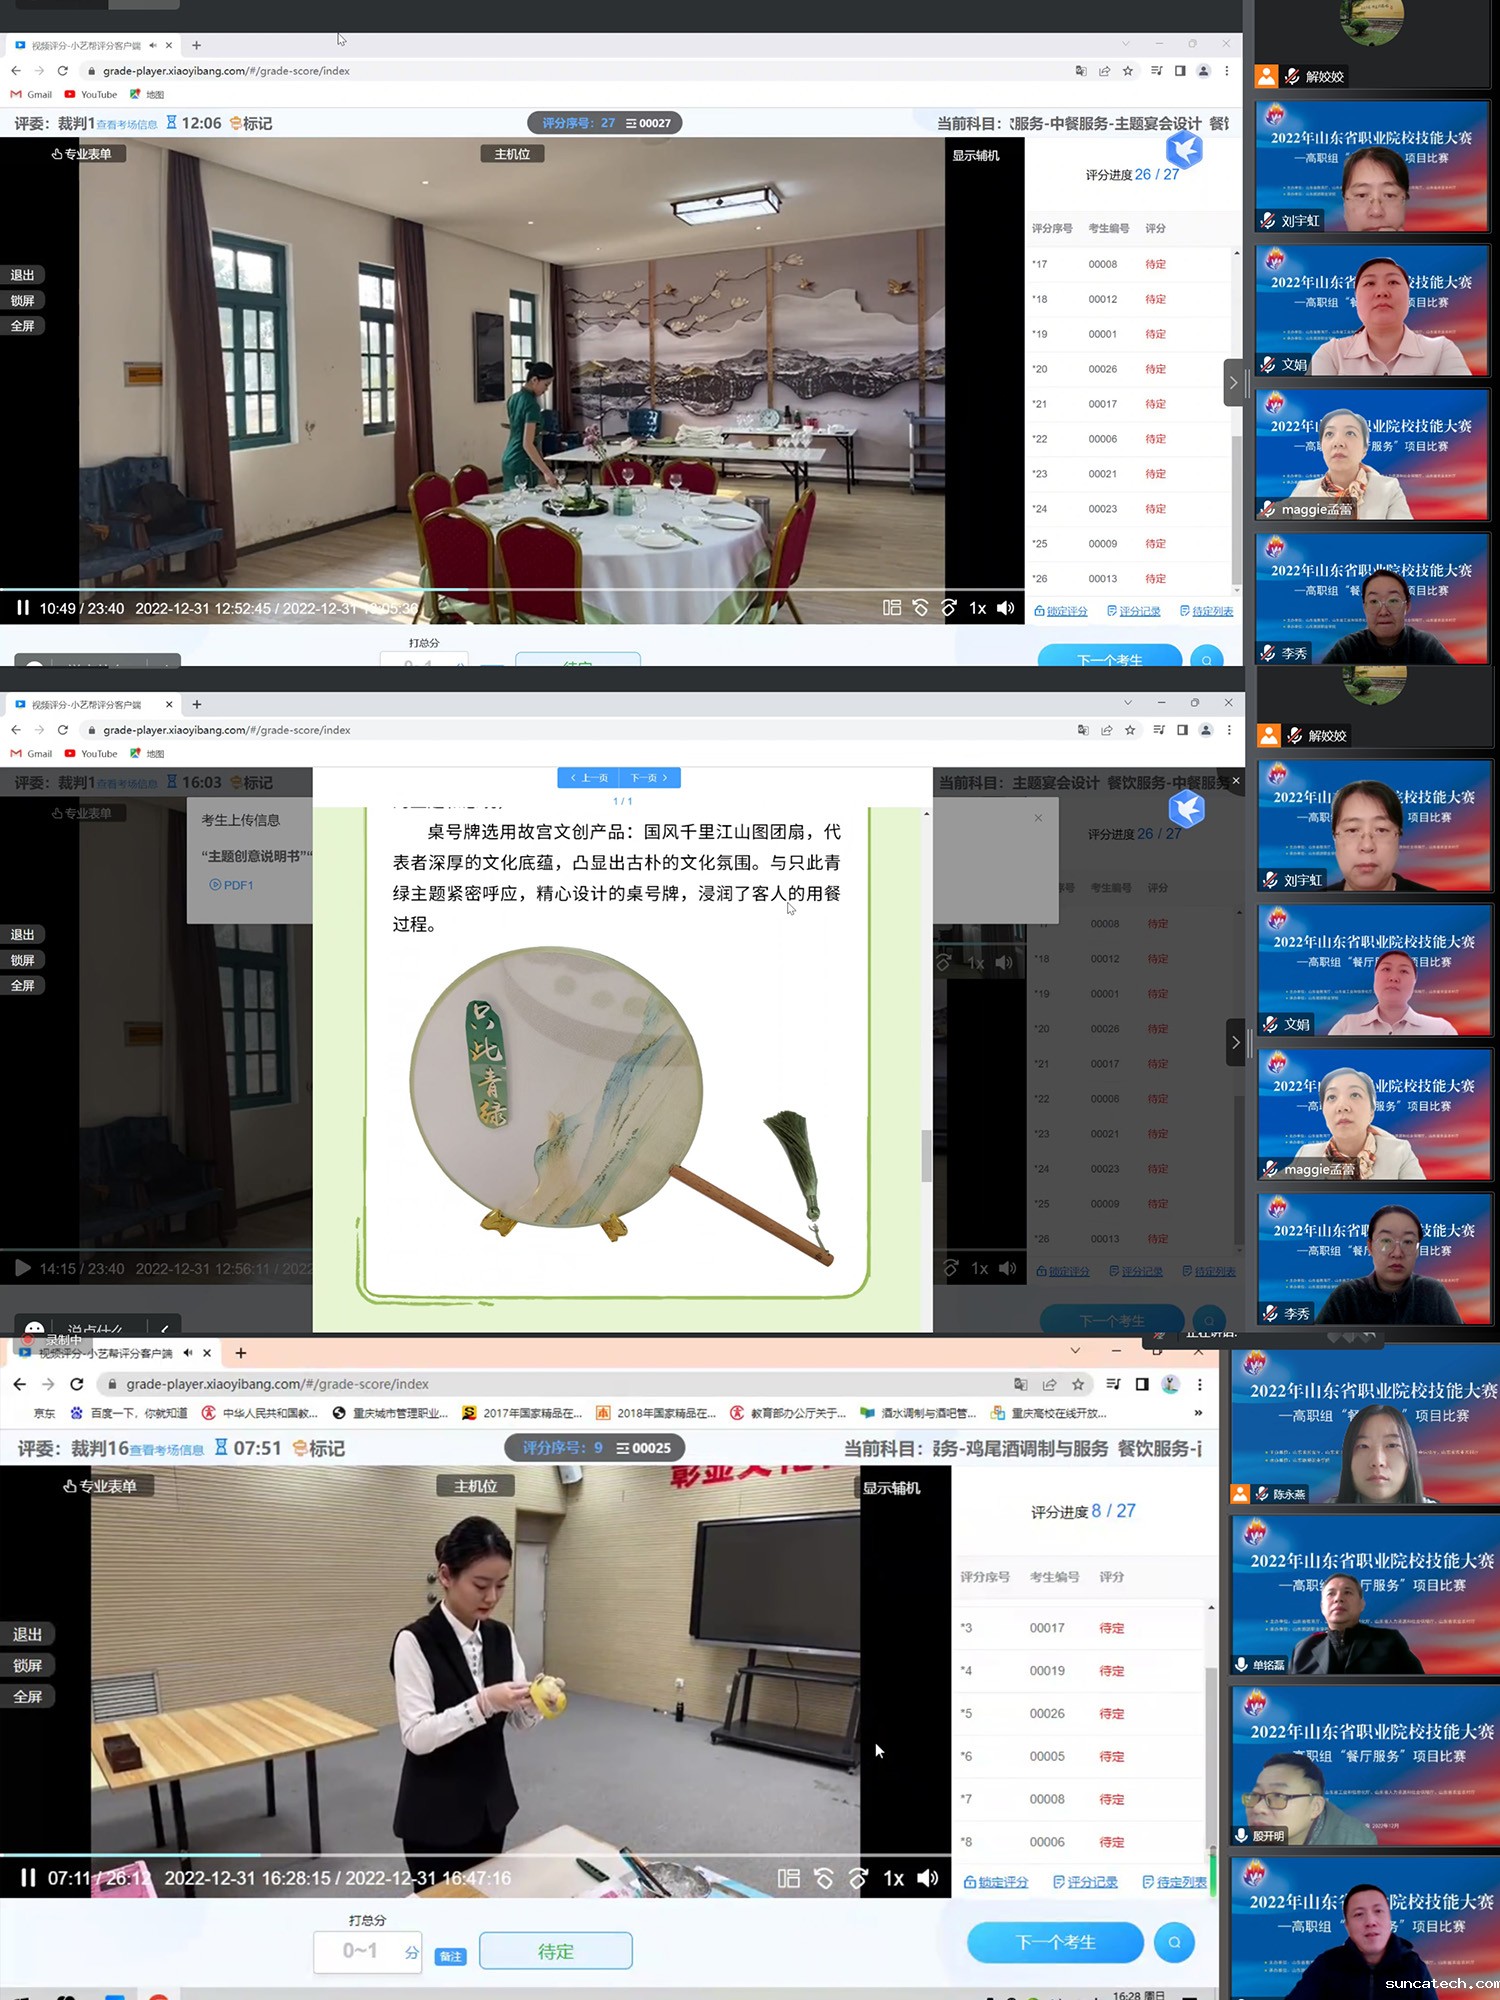1500x2000 pixels.
Task: Open 待定列表 in the 12:06 window
Action: 1207,611
